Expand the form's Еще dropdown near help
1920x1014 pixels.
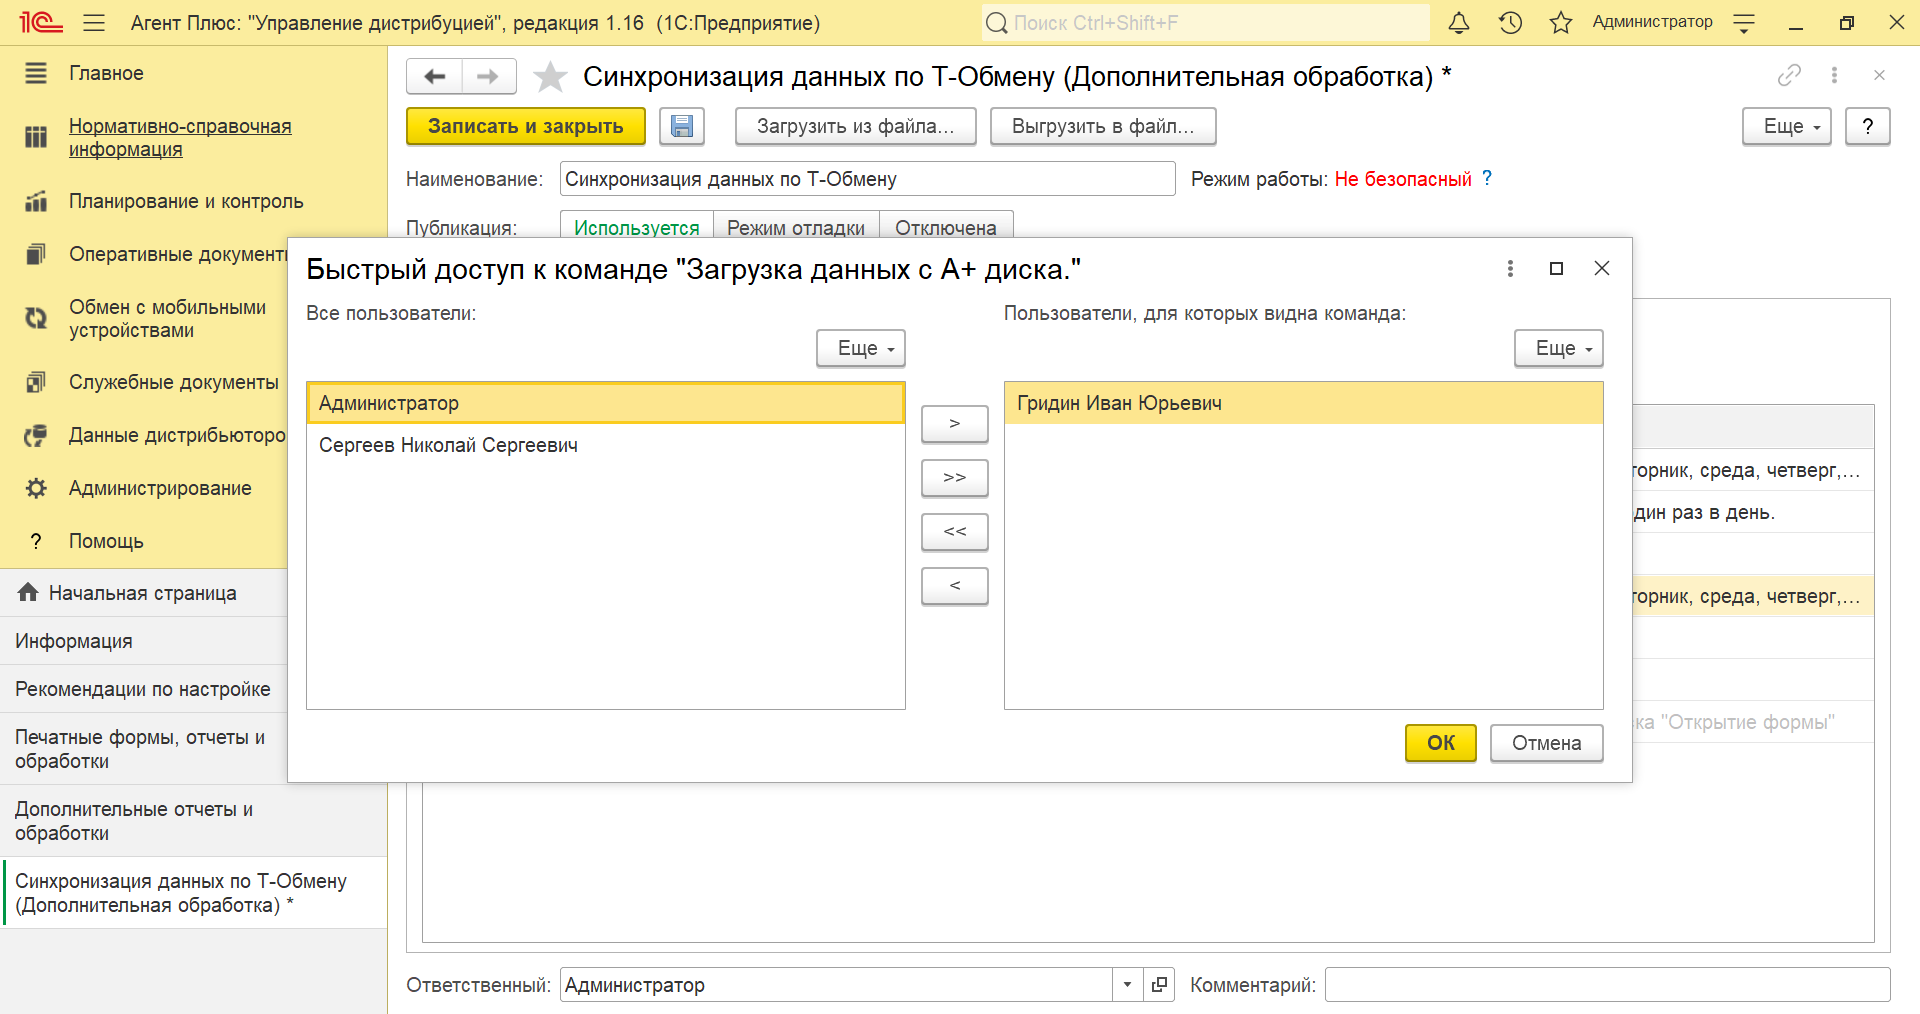1787,126
